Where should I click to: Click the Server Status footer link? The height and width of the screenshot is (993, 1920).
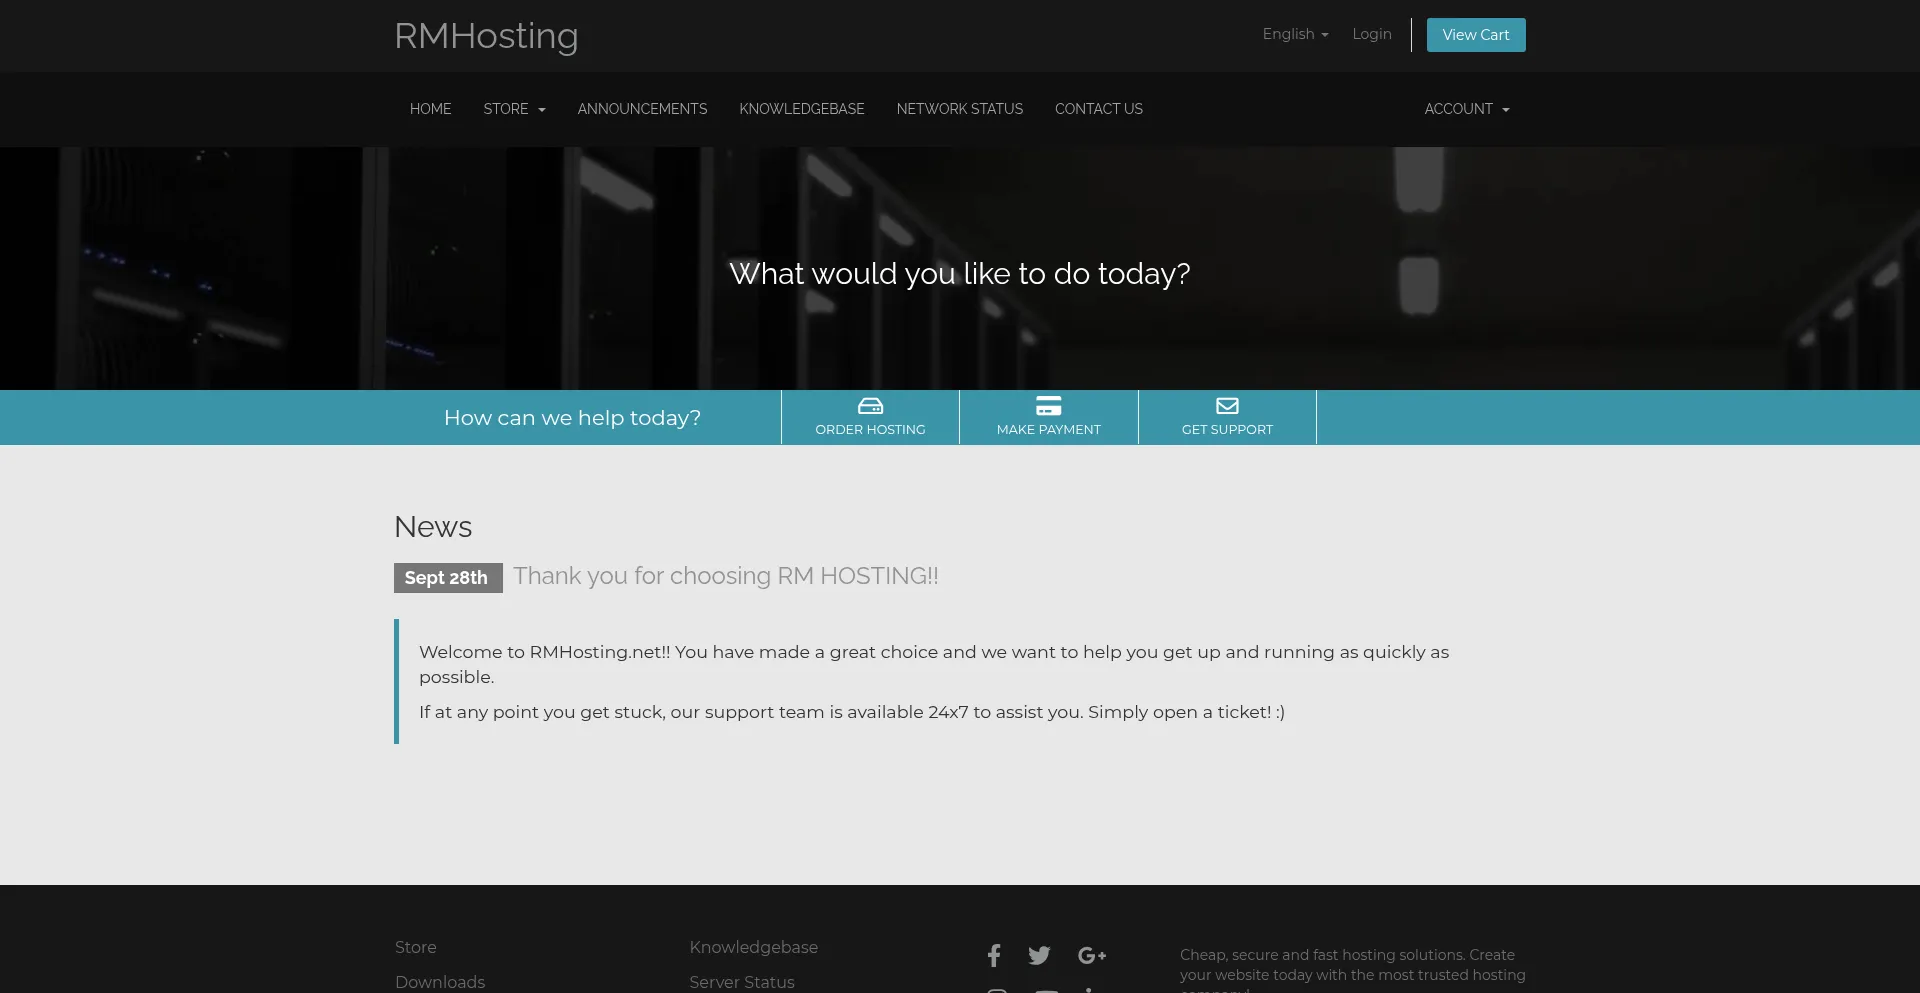point(741,982)
